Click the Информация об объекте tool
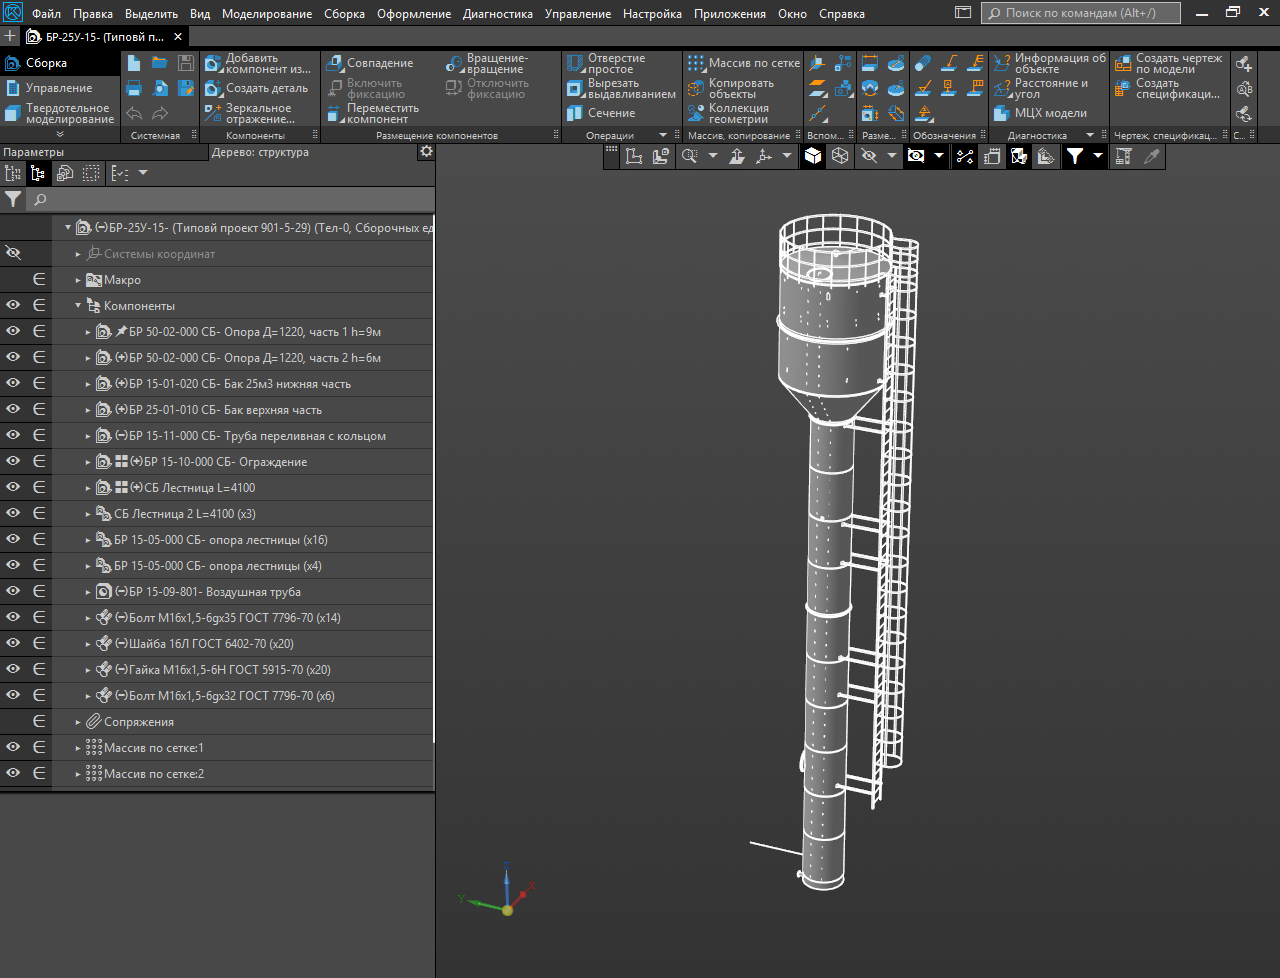 click(1049, 64)
